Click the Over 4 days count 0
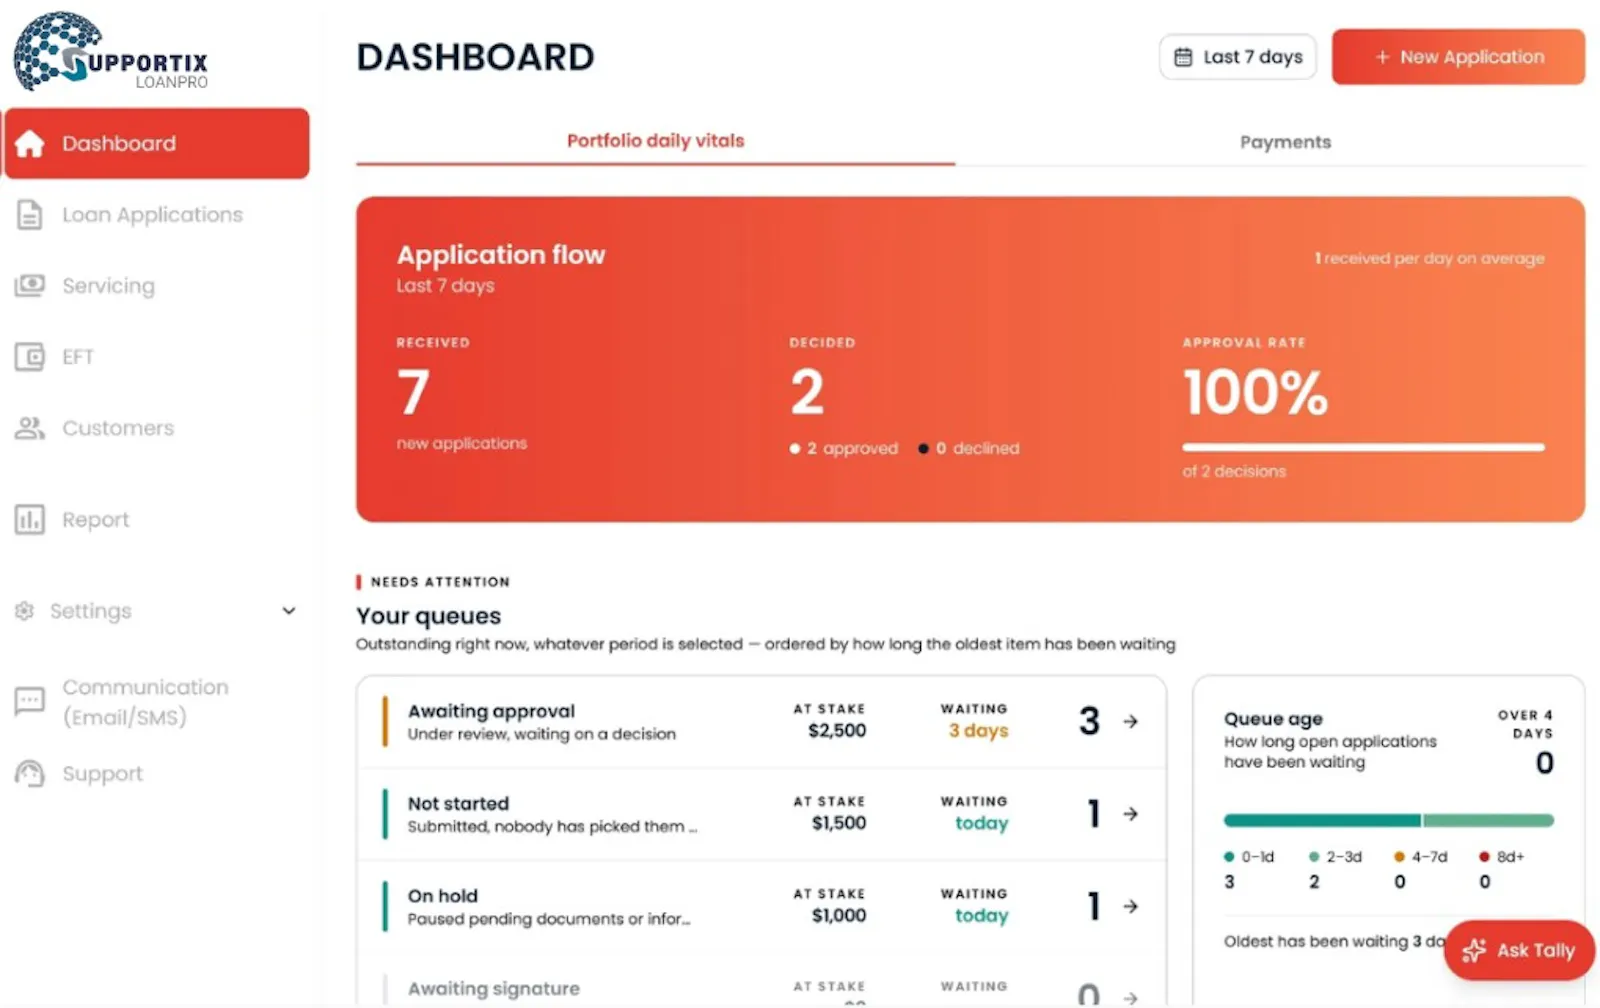This screenshot has width=1600, height=1008. click(1544, 763)
